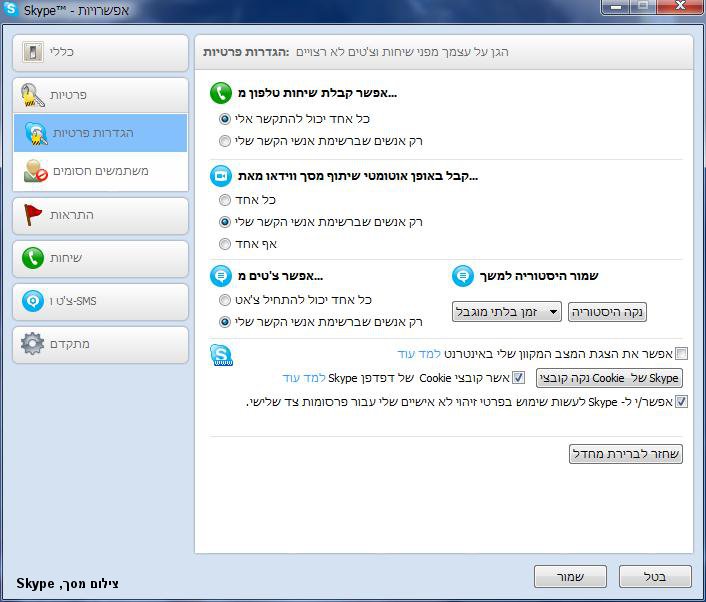Open the התראות (Notifications) section

pos(100,215)
